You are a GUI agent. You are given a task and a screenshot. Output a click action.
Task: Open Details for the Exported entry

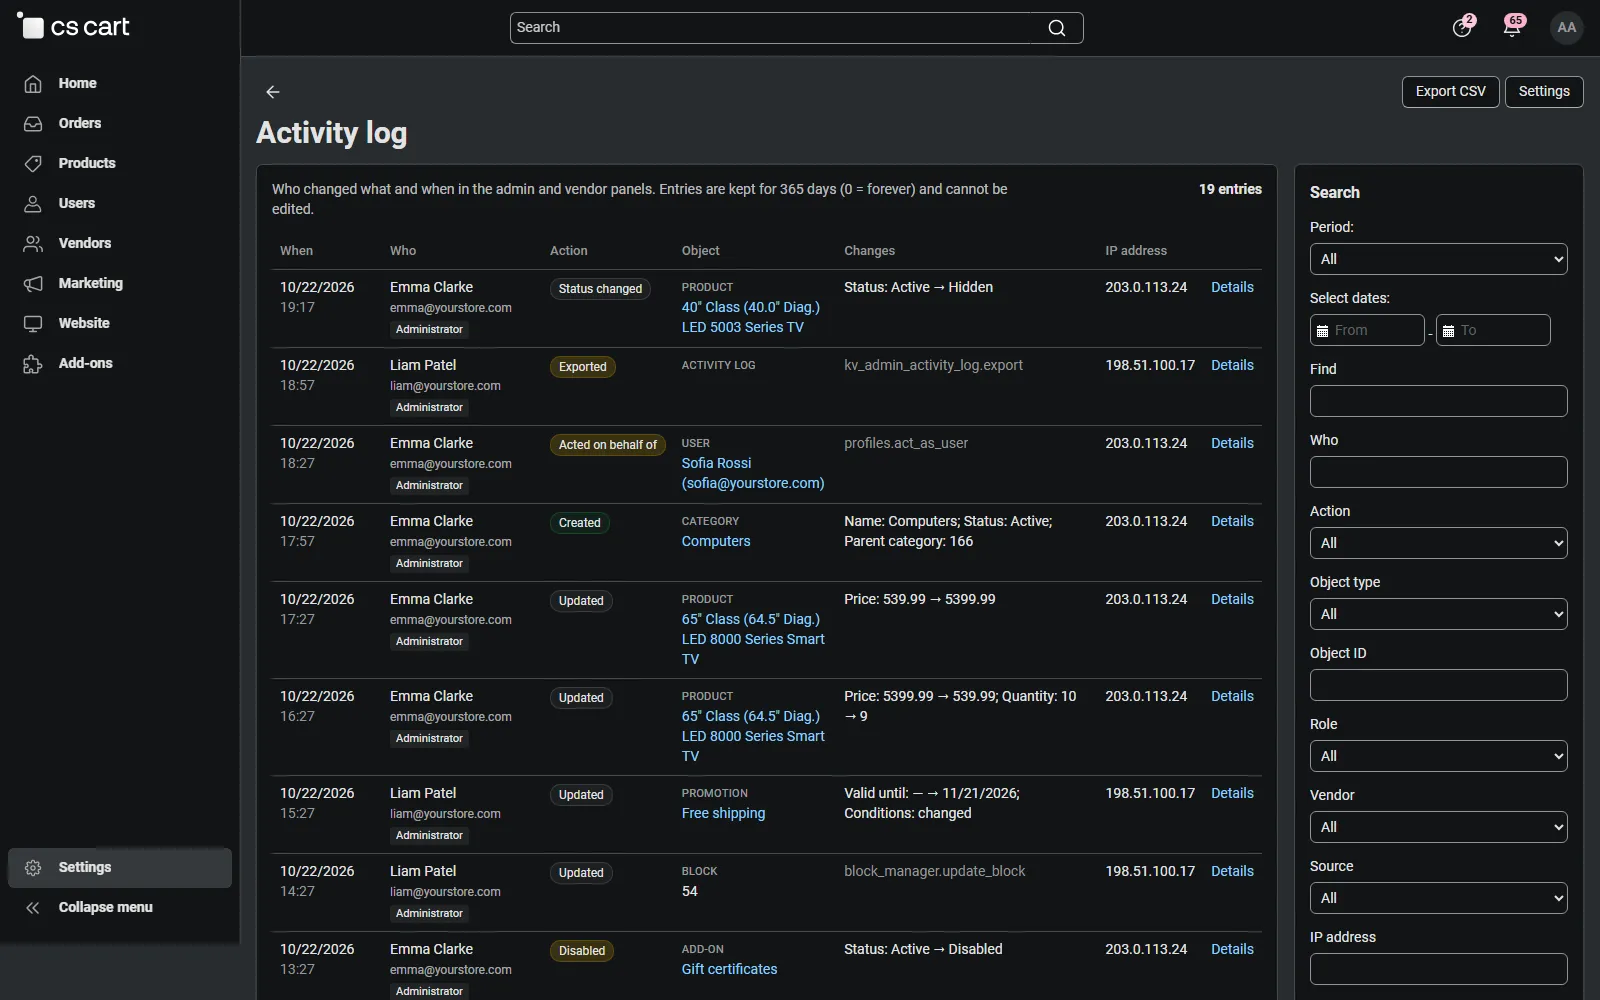(1232, 365)
